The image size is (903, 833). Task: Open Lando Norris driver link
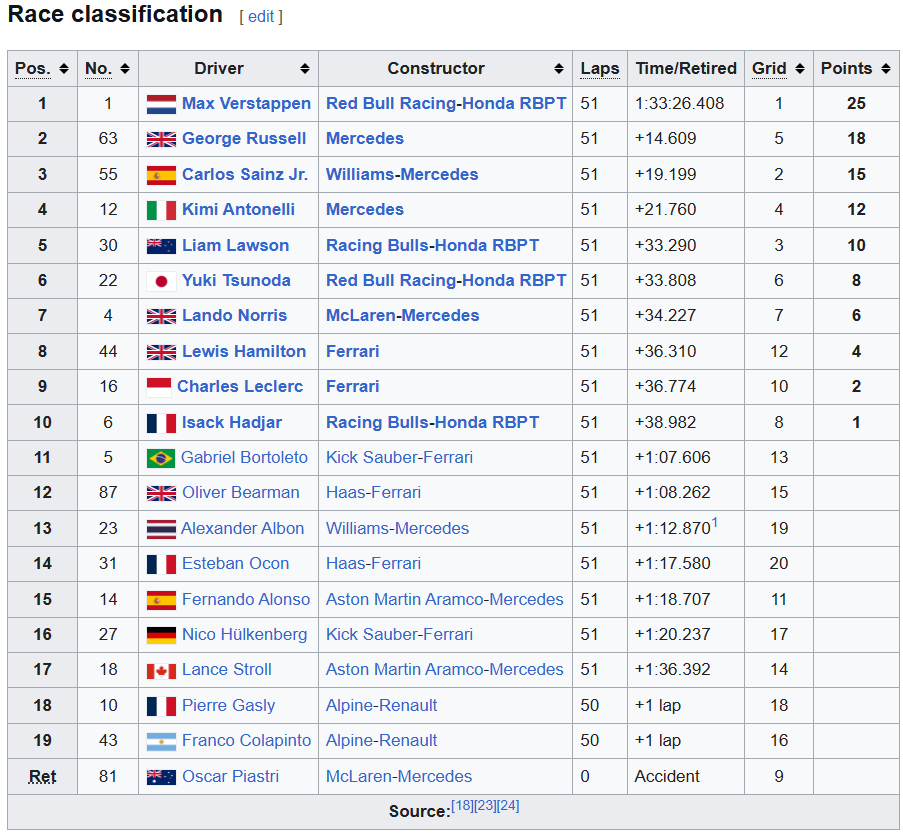tap(234, 316)
